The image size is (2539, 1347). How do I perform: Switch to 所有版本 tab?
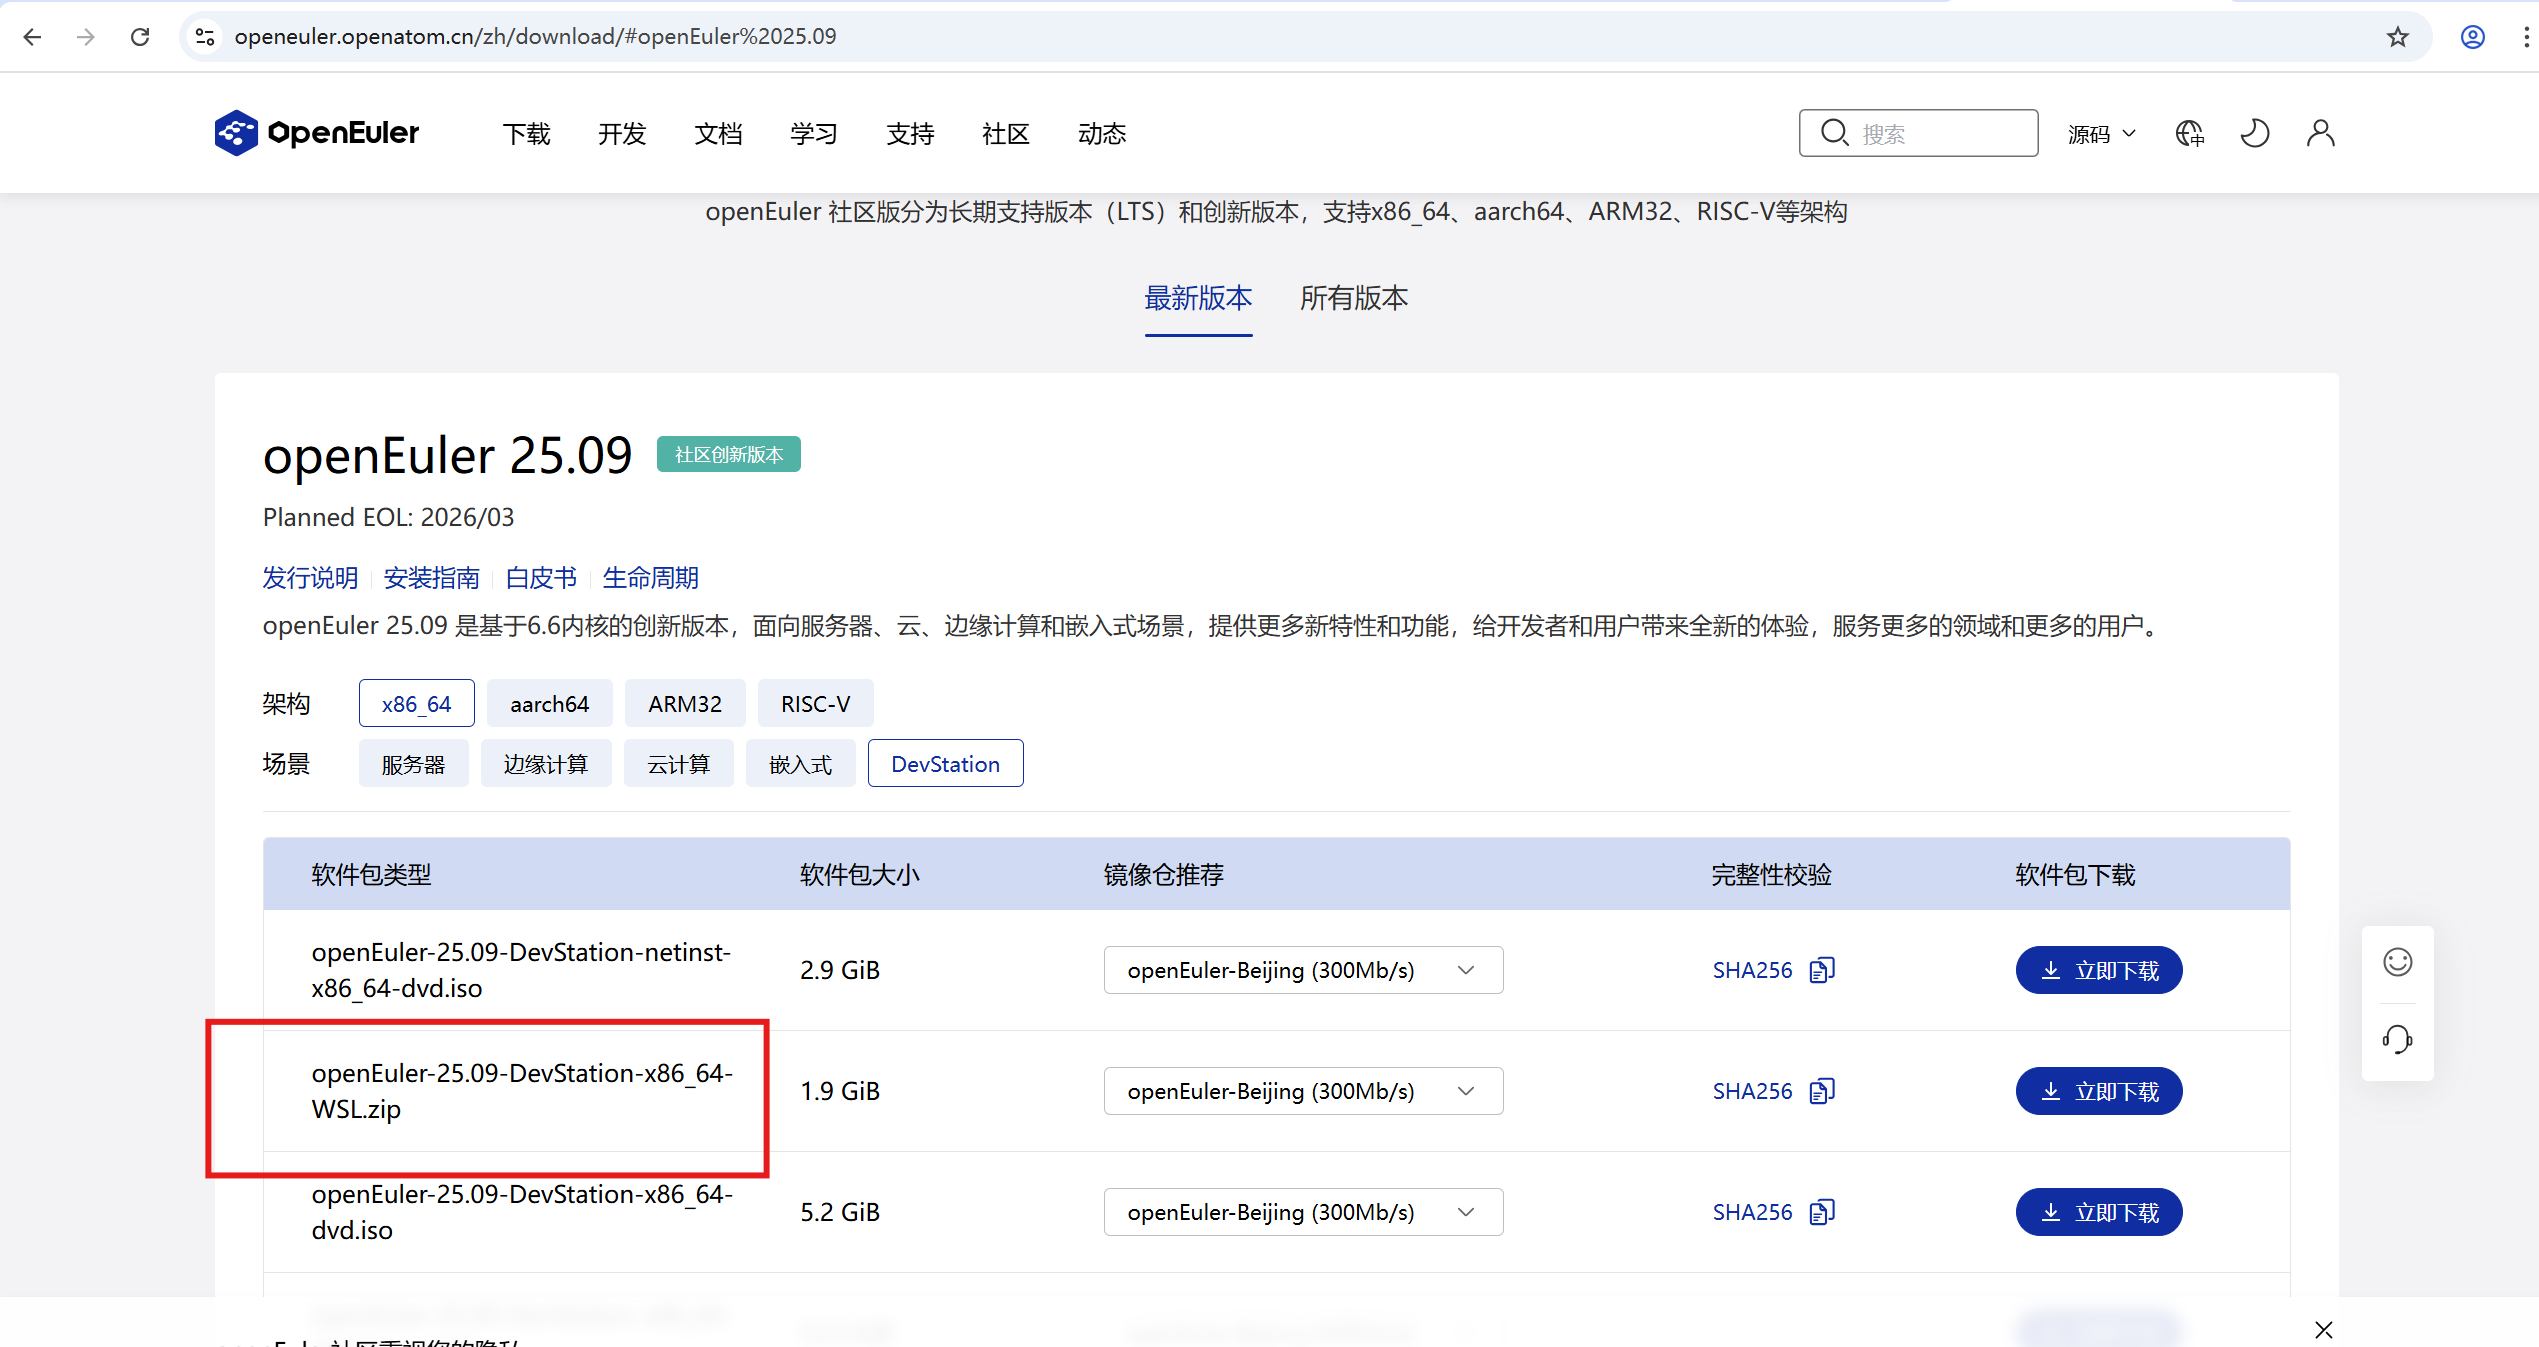click(x=1353, y=298)
